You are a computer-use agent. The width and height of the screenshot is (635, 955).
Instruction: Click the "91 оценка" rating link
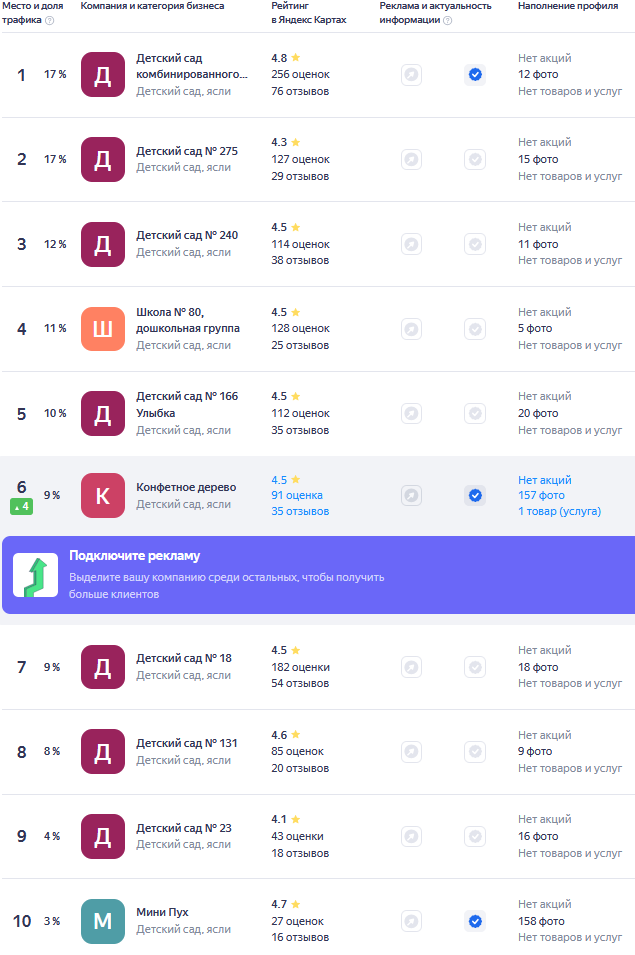pos(297,495)
